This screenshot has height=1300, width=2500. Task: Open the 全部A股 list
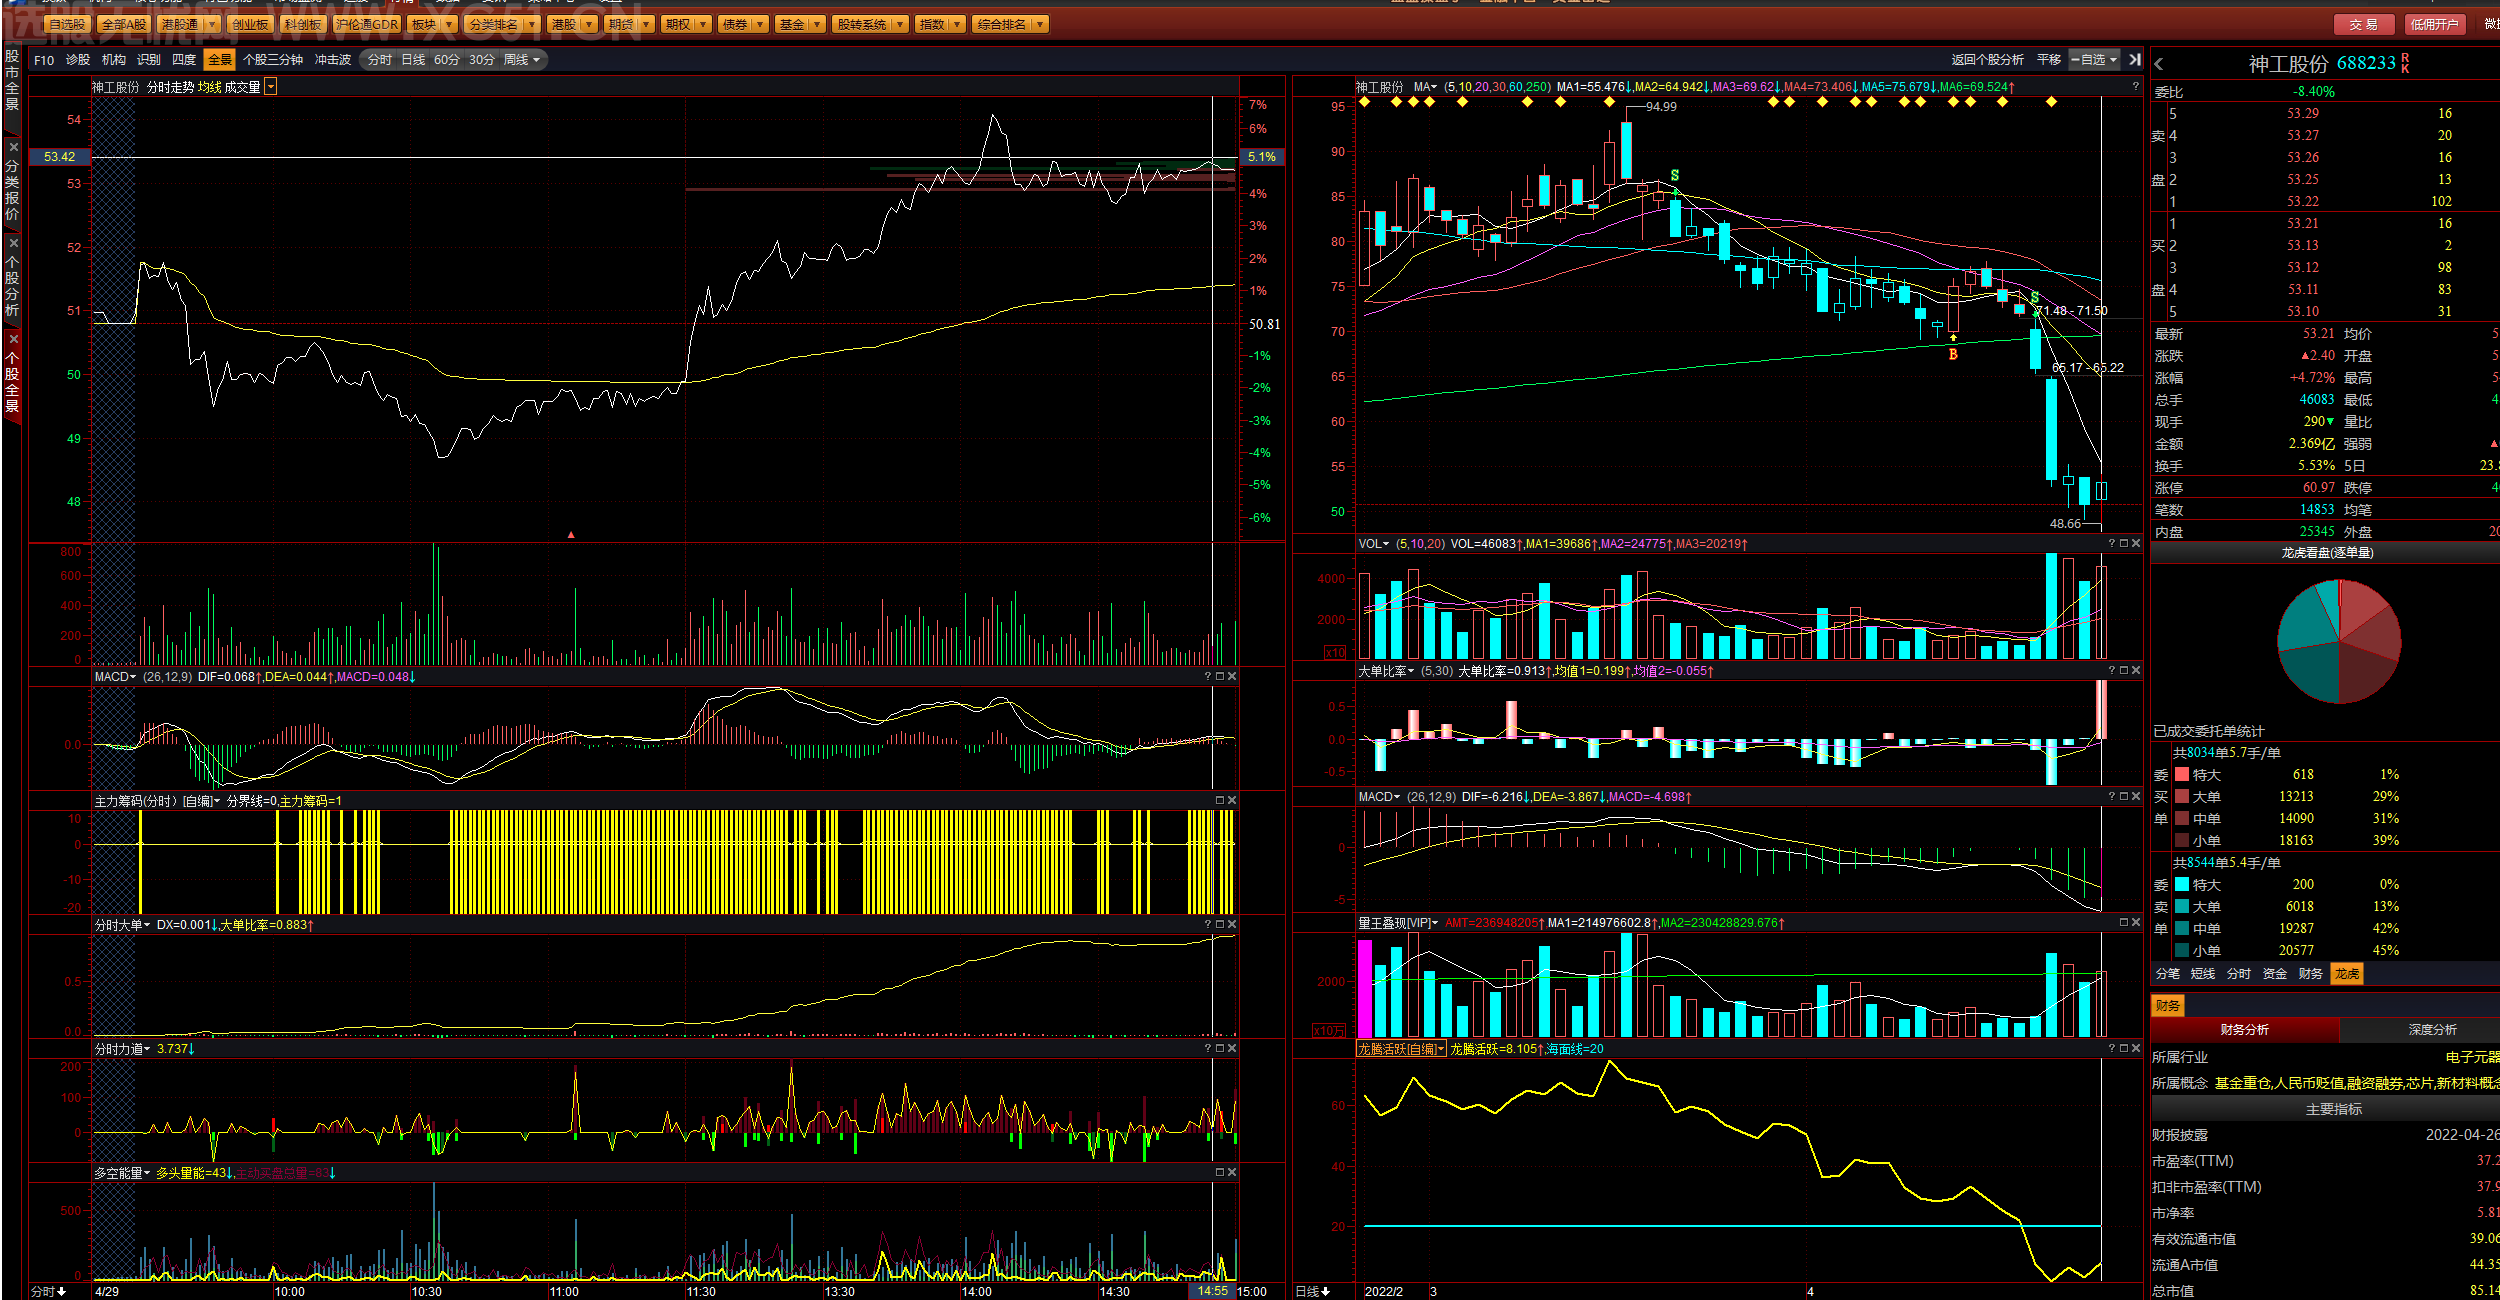pyautogui.click(x=124, y=24)
